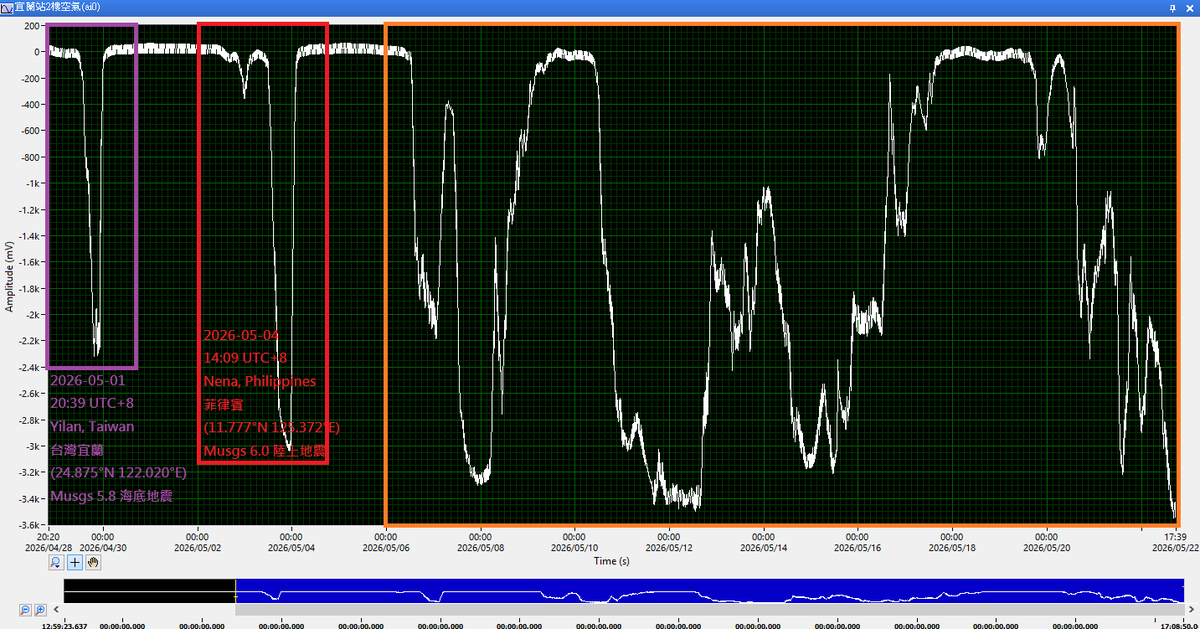Image resolution: width=1200 pixels, height=629 pixels.
Task: Click the '20:20 2026/04/28' start time label
Action: pyautogui.click(x=48, y=541)
